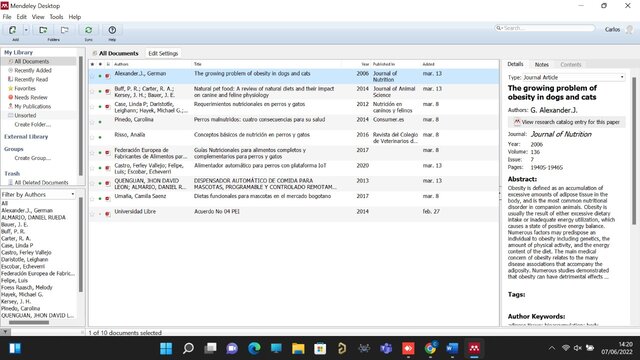Open PDF icon for Alexander.J., German row
Image resolution: width=640 pixels, height=360 pixels.
[x=108, y=76]
